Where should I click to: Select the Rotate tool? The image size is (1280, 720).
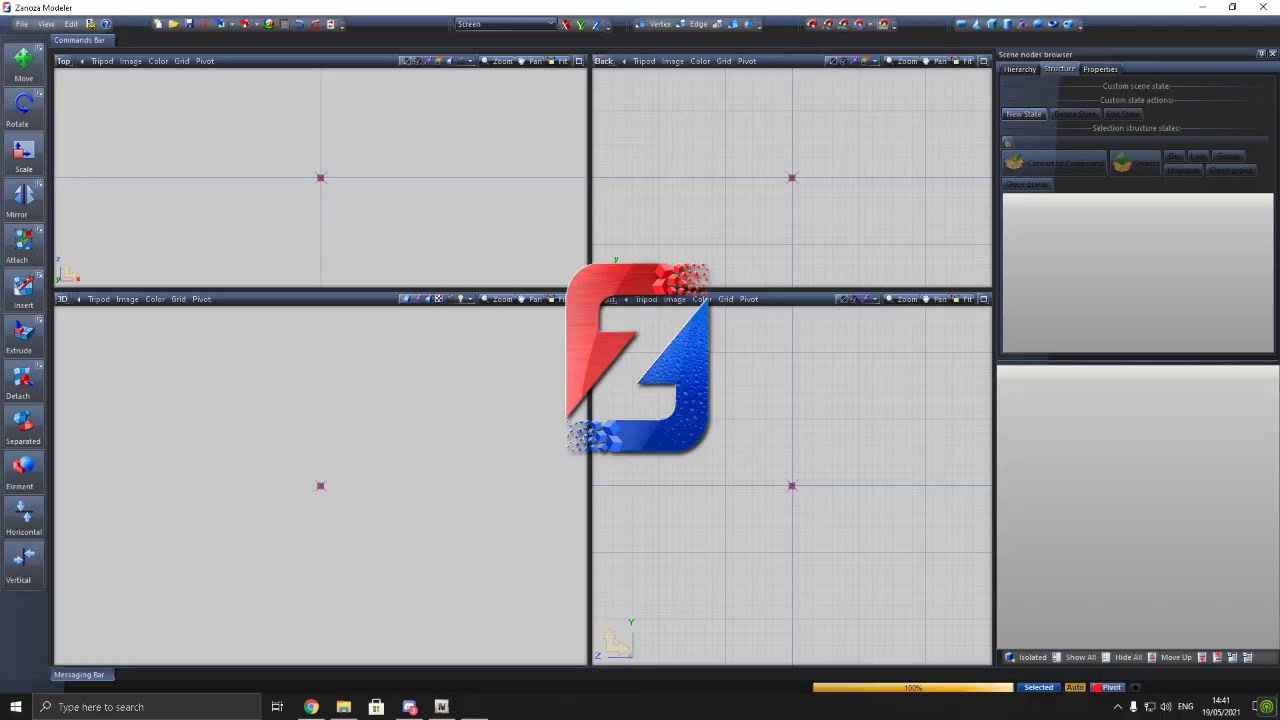[x=23, y=108]
